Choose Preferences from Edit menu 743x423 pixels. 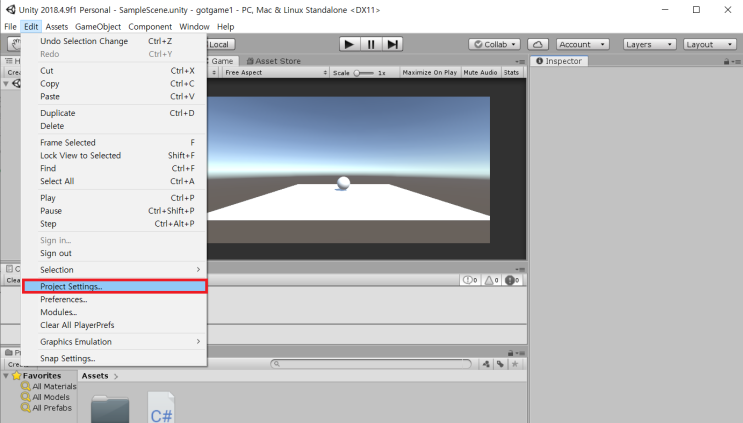point(114,299)
